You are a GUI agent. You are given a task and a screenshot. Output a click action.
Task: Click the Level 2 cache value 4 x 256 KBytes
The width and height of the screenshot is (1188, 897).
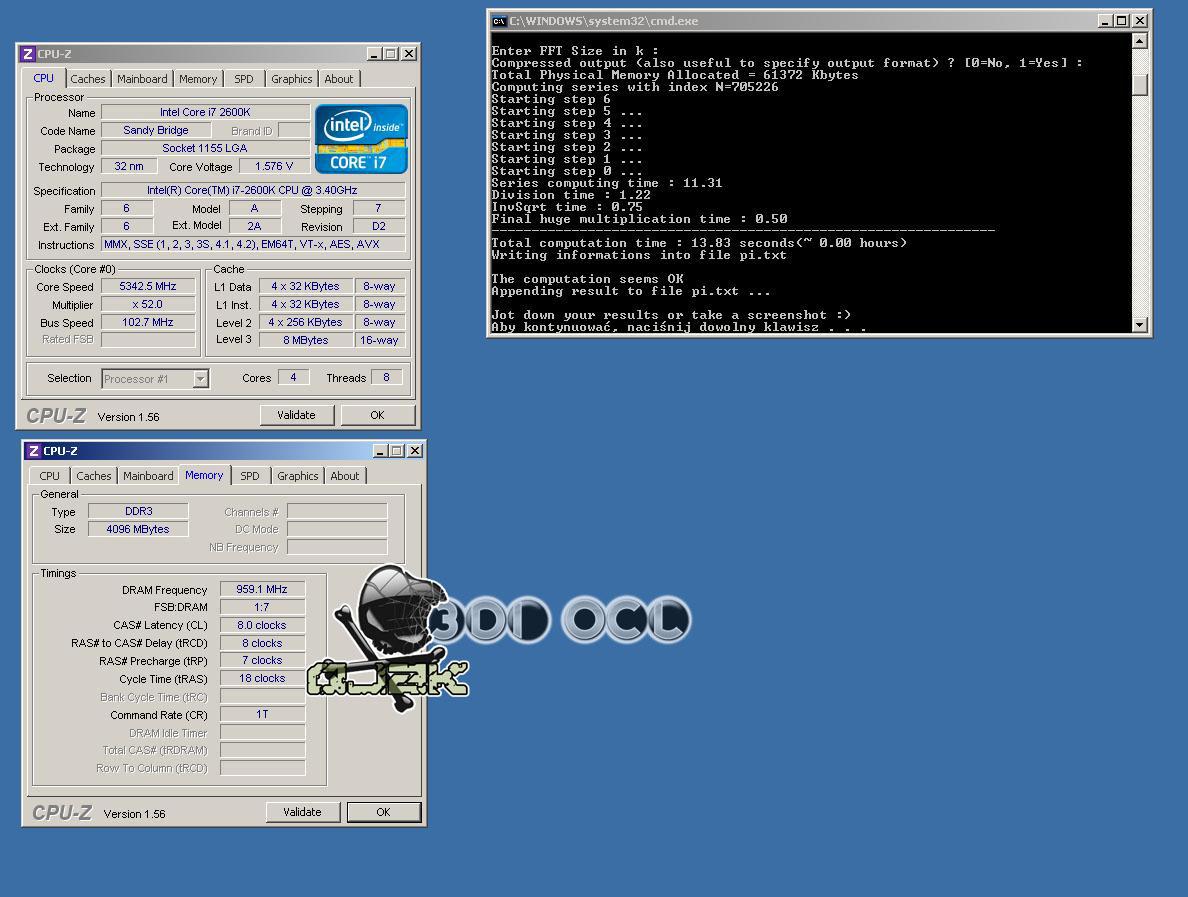click(306, 323)
